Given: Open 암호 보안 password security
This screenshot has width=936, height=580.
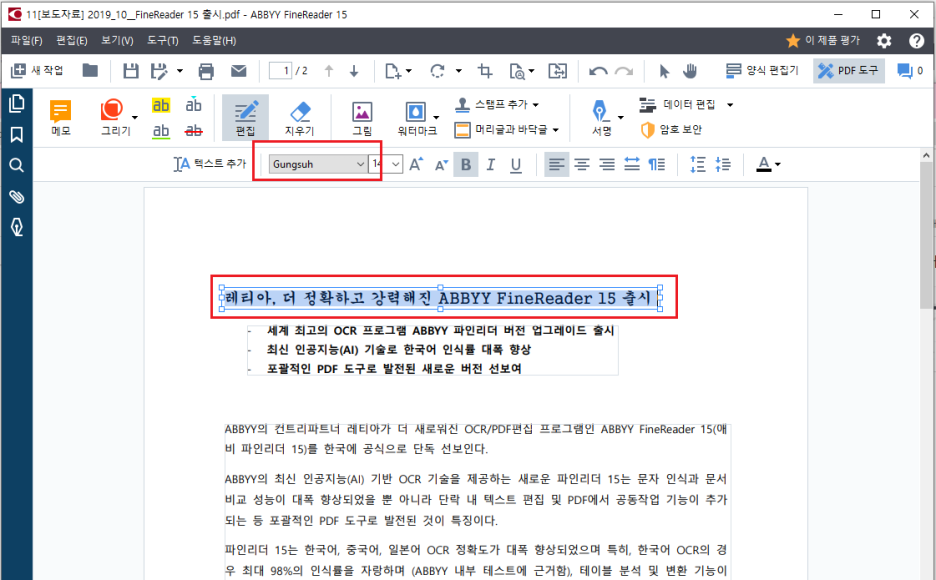Looking at the screenshot, I should click(x=672, y=129).
